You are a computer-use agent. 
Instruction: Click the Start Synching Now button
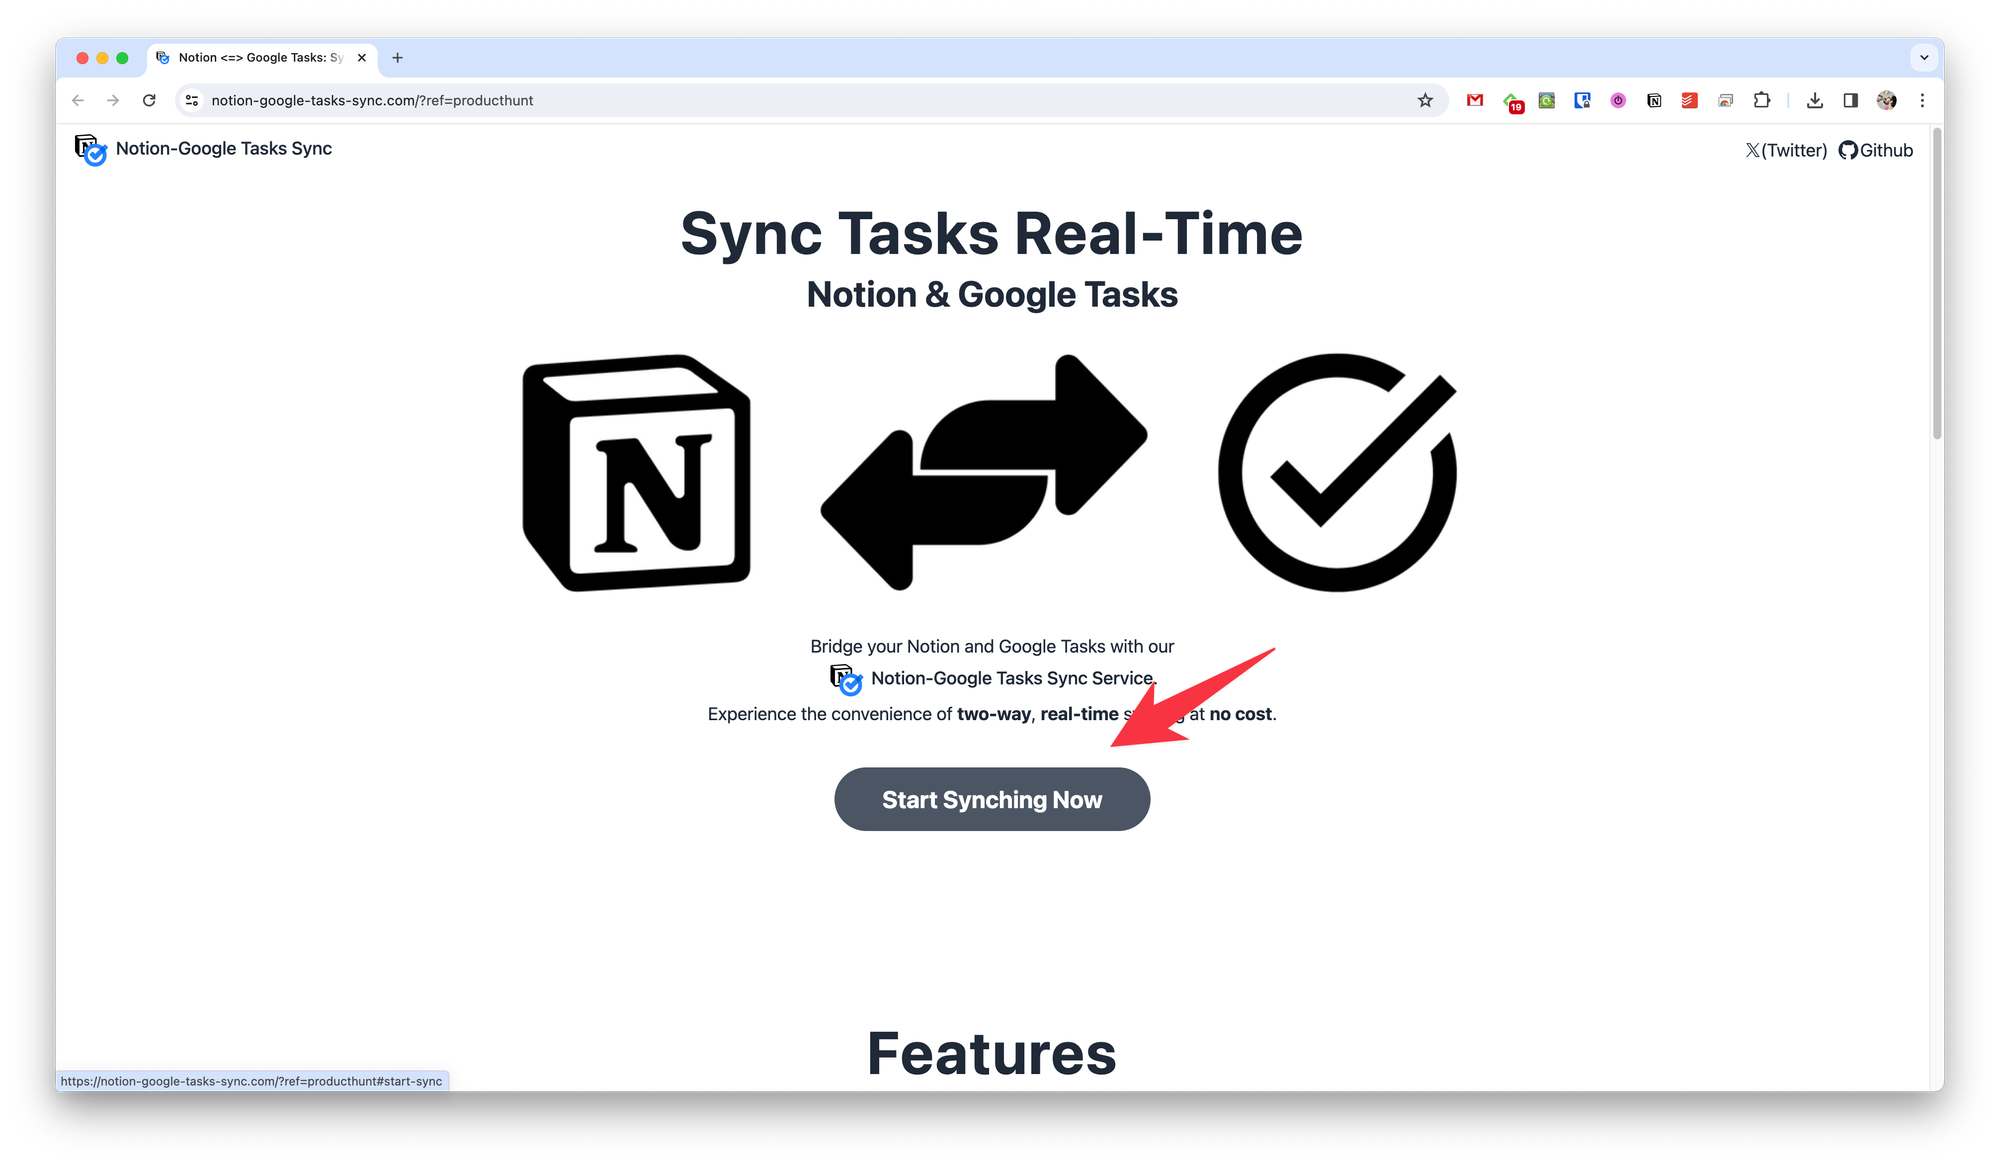tap(991, 799)
